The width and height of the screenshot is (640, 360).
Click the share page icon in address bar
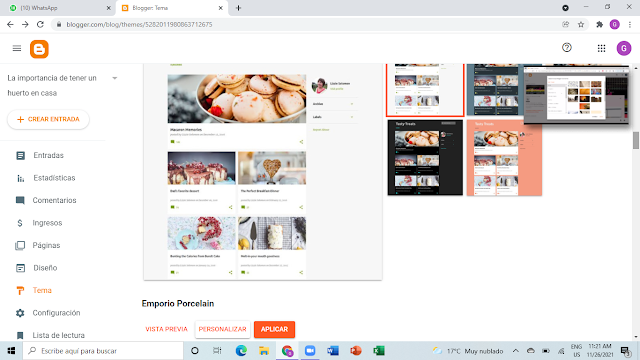coord(566,24)
